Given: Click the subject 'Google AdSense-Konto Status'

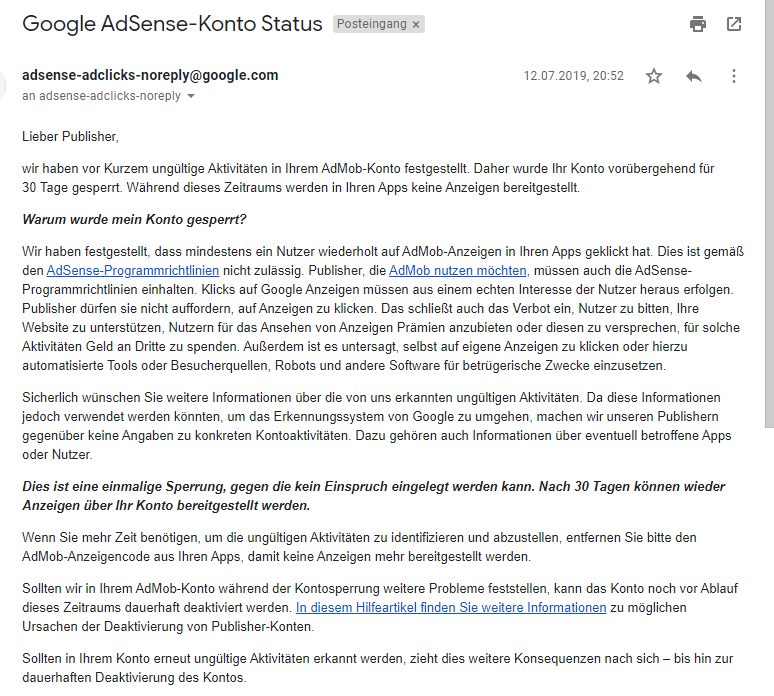Looking at the screenshot, I should coord(172,24).
